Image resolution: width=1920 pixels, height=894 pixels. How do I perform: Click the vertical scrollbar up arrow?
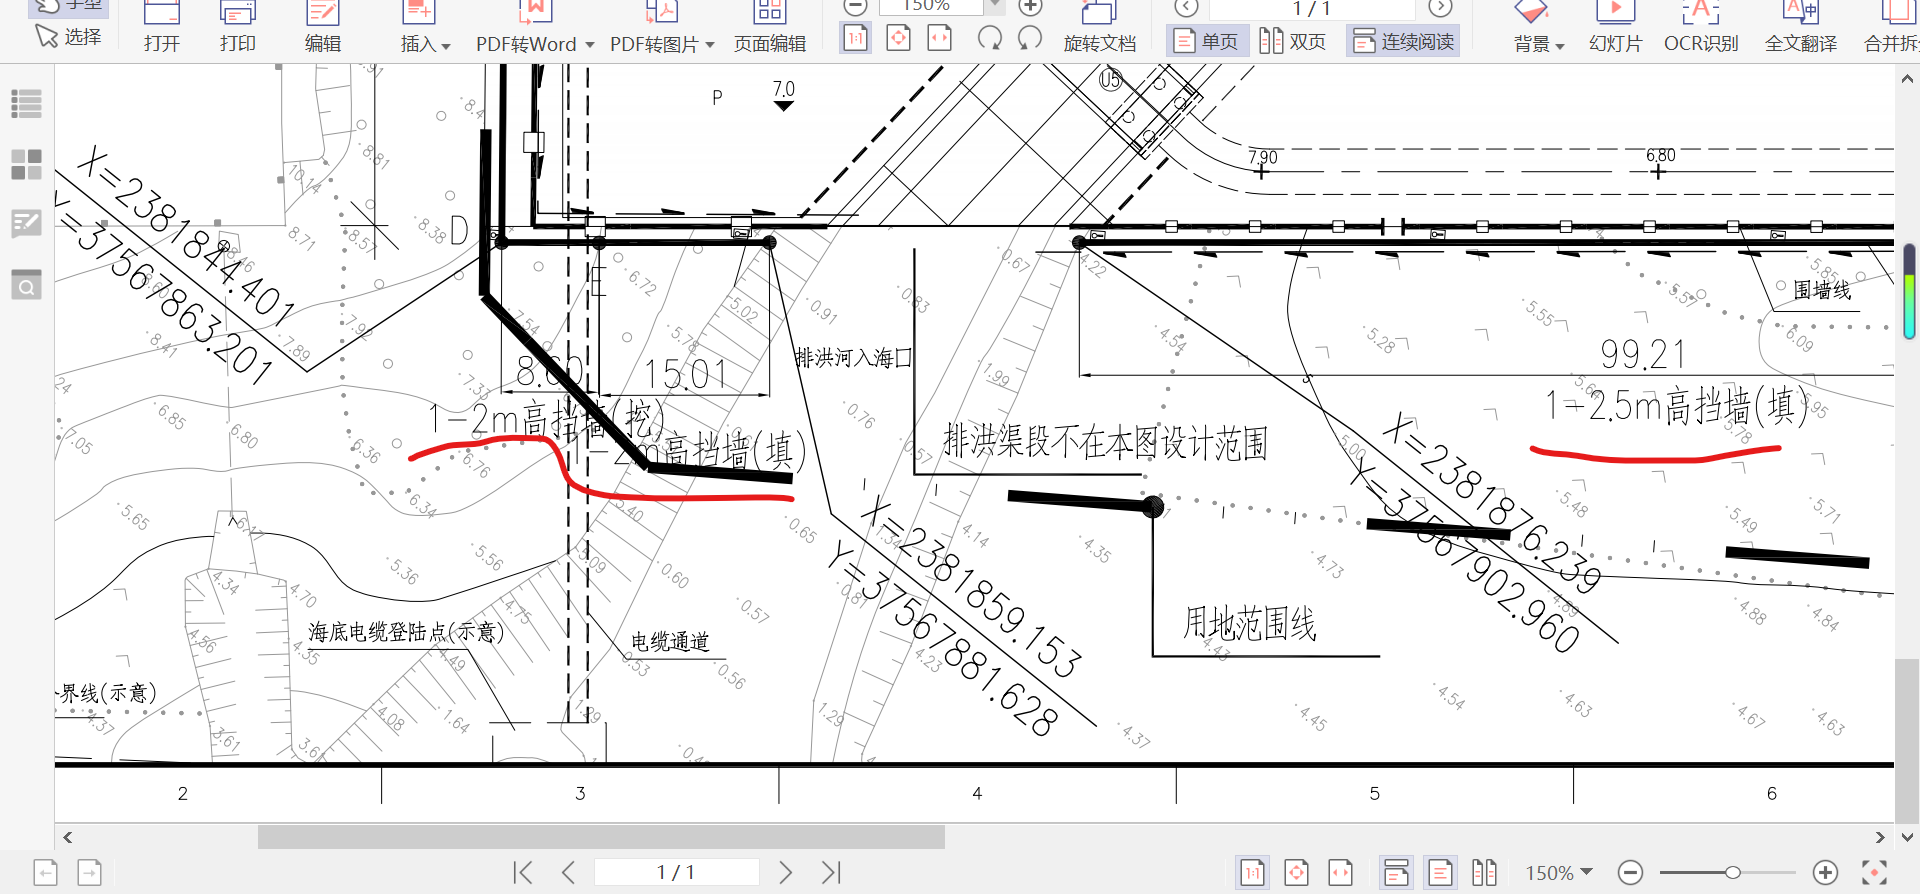[x=1907, y=79]
